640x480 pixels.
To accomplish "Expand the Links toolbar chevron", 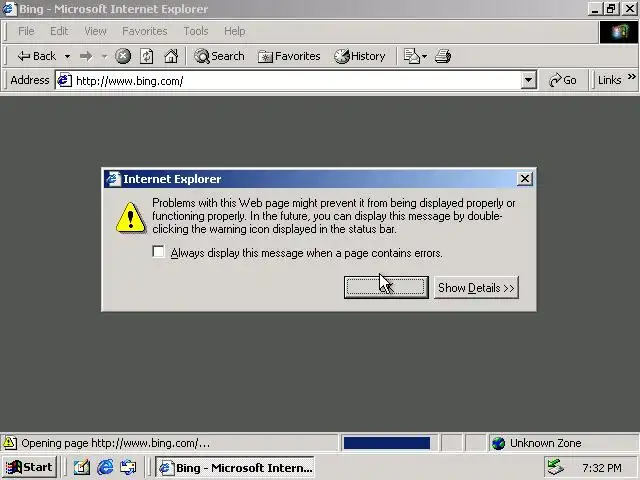I will coord(631,77).
